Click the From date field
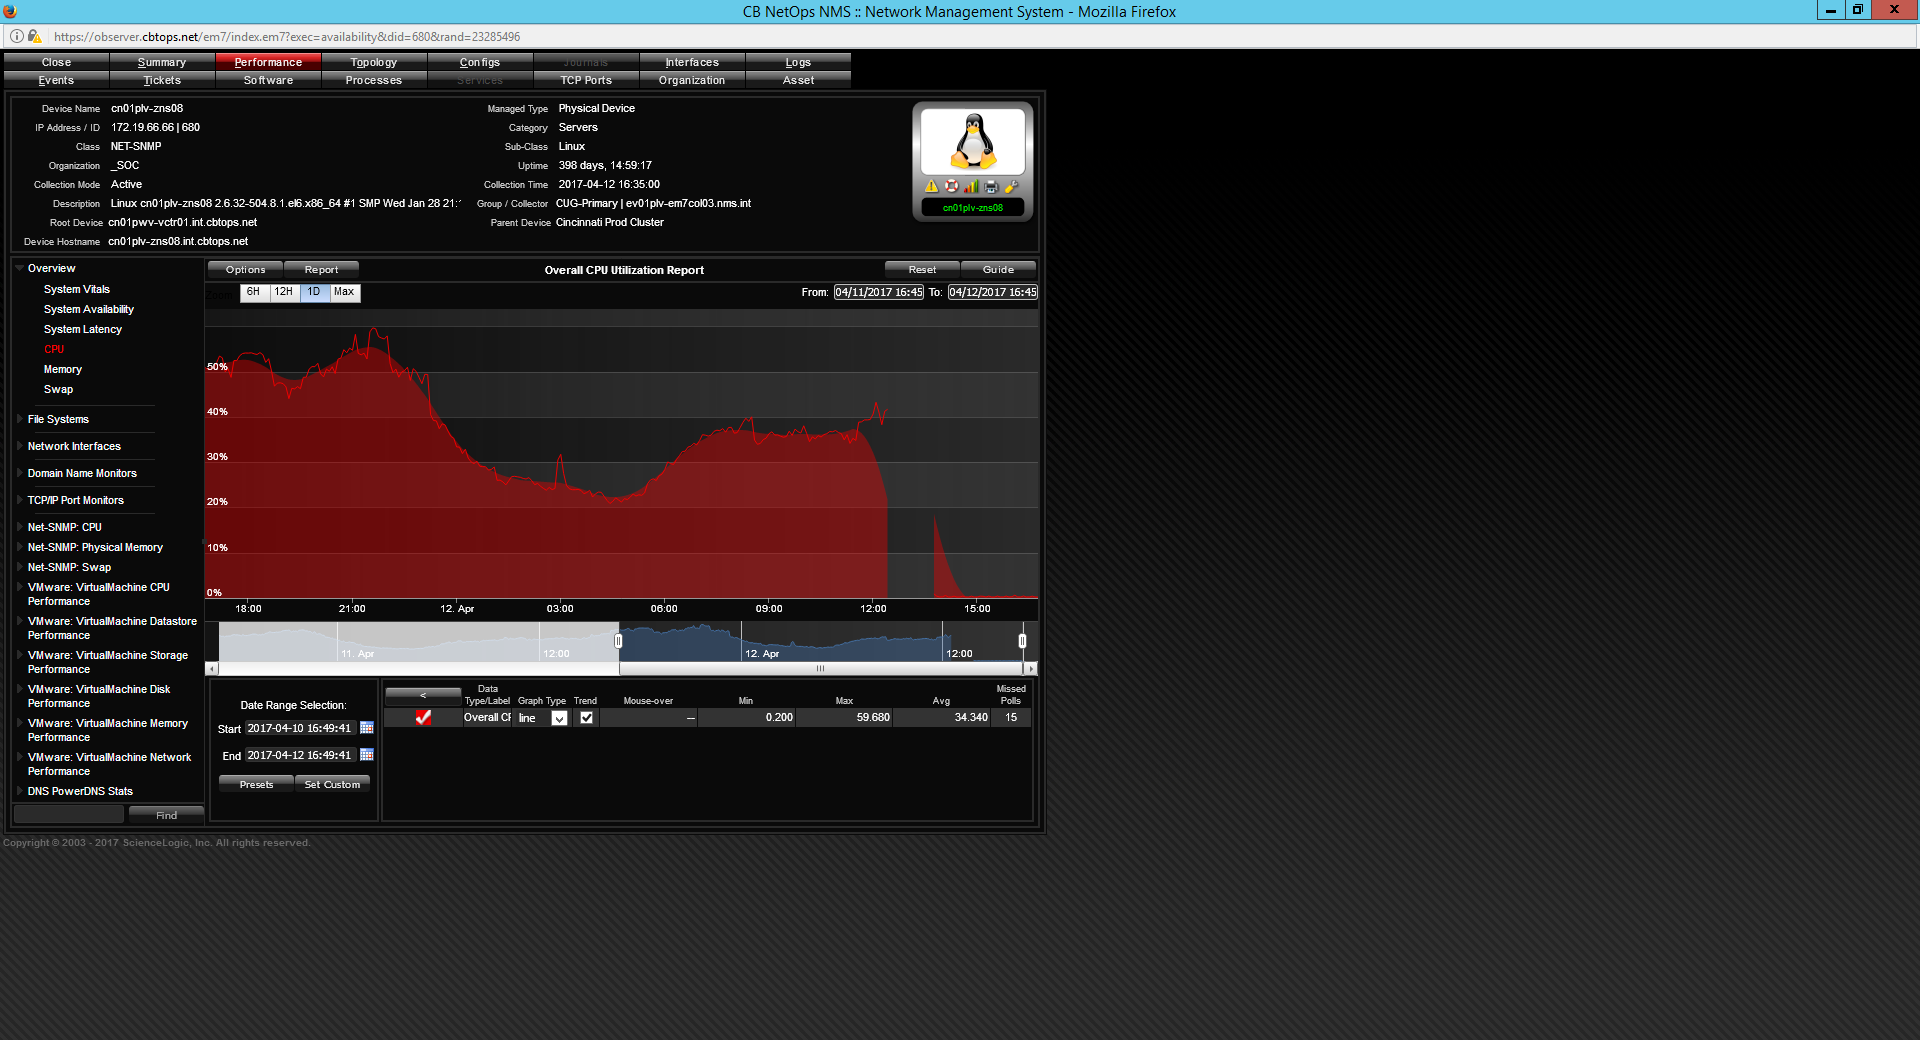This screenshot has height=1040, width=1920. point(879,292)
